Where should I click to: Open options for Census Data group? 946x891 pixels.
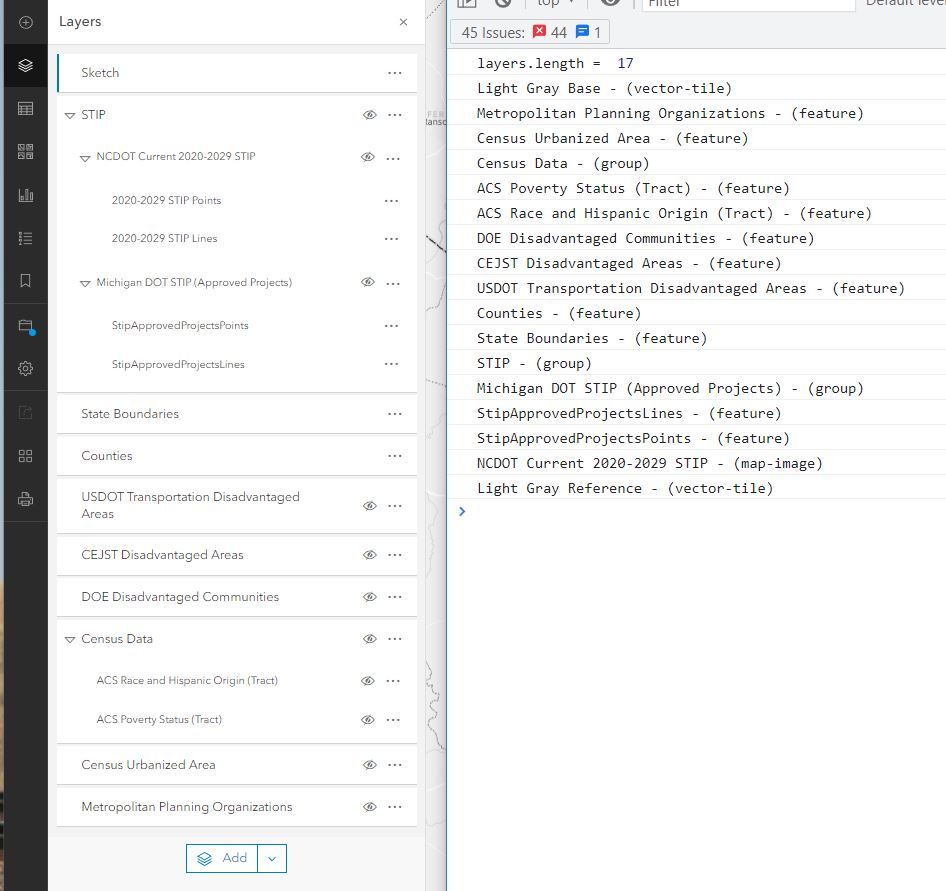click(395, 639)
